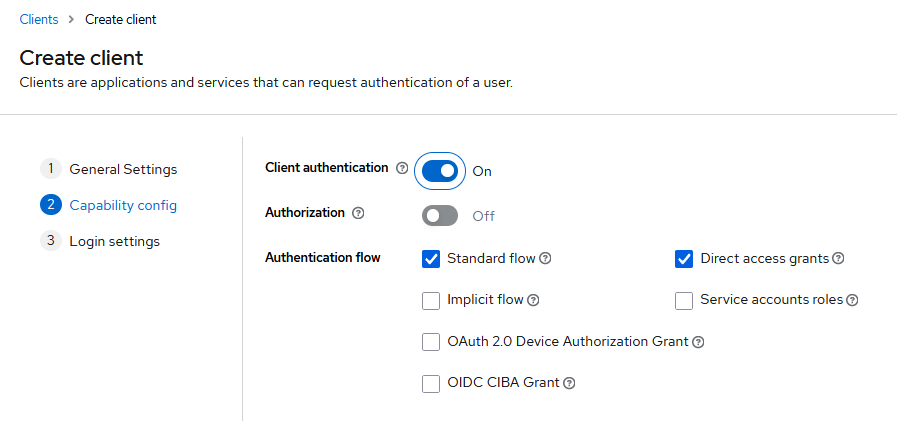Open Login settings wizard step
Screen dimensions: 897x421
point(114,241)
